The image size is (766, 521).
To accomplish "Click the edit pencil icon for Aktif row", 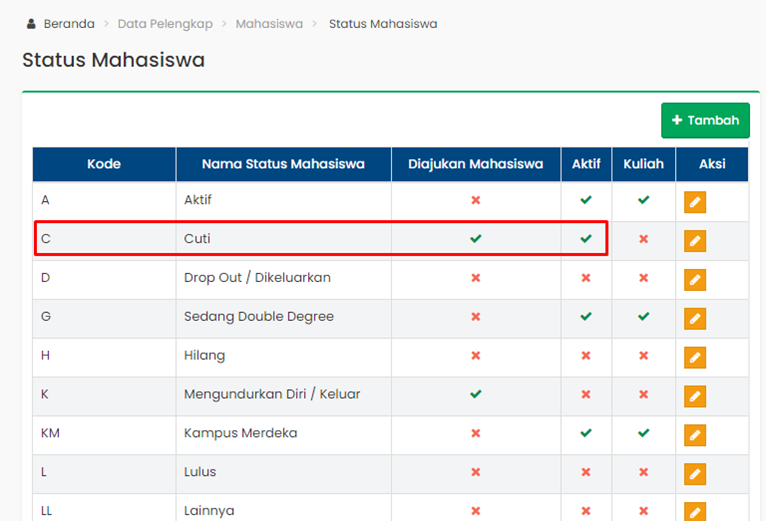I will click(x=695, y=202).
